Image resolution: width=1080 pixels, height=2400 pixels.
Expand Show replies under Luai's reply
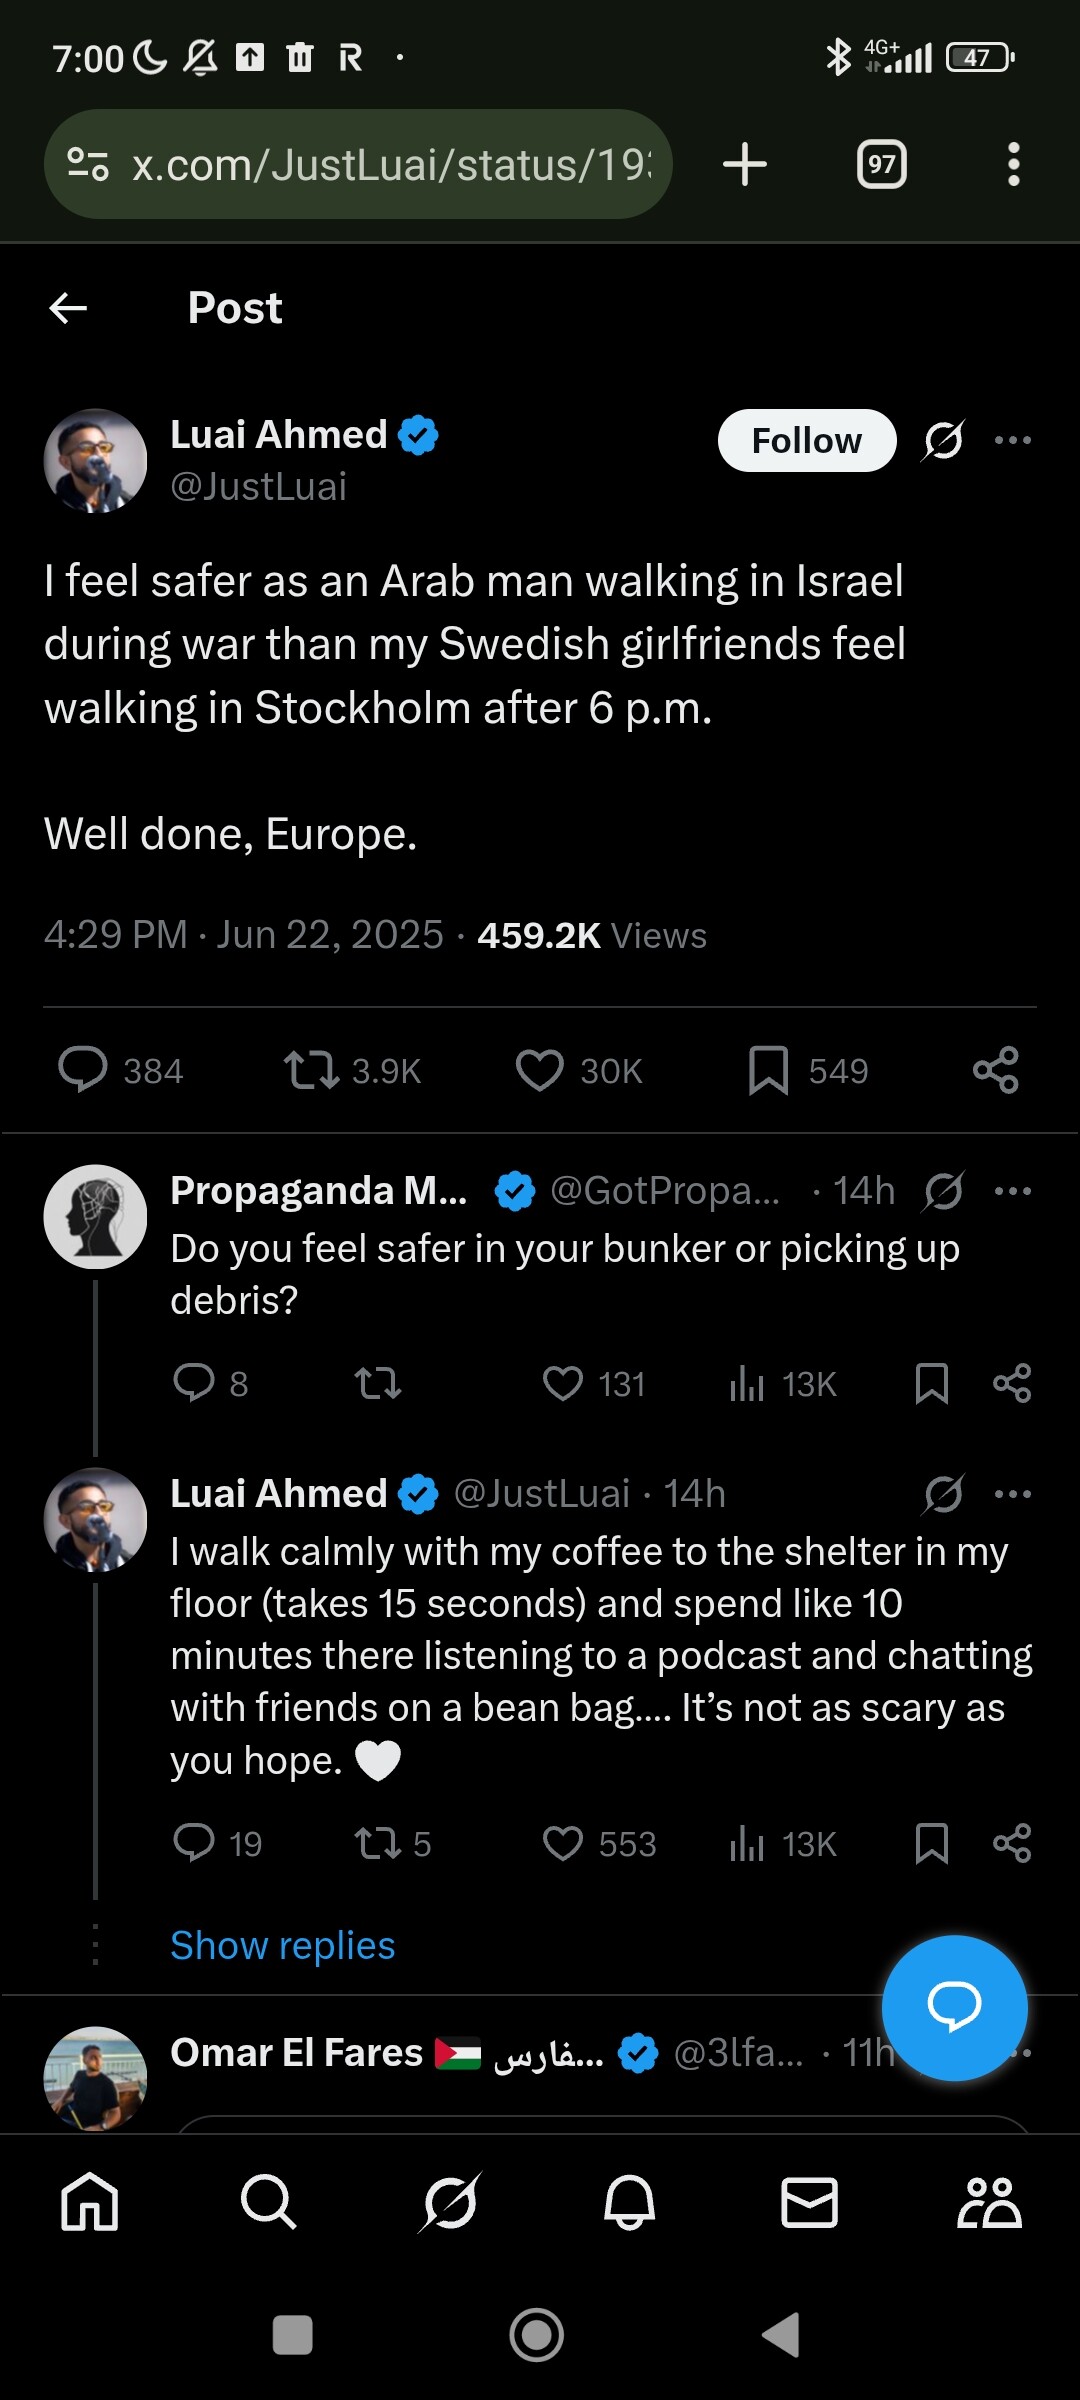pos(283,1945)
